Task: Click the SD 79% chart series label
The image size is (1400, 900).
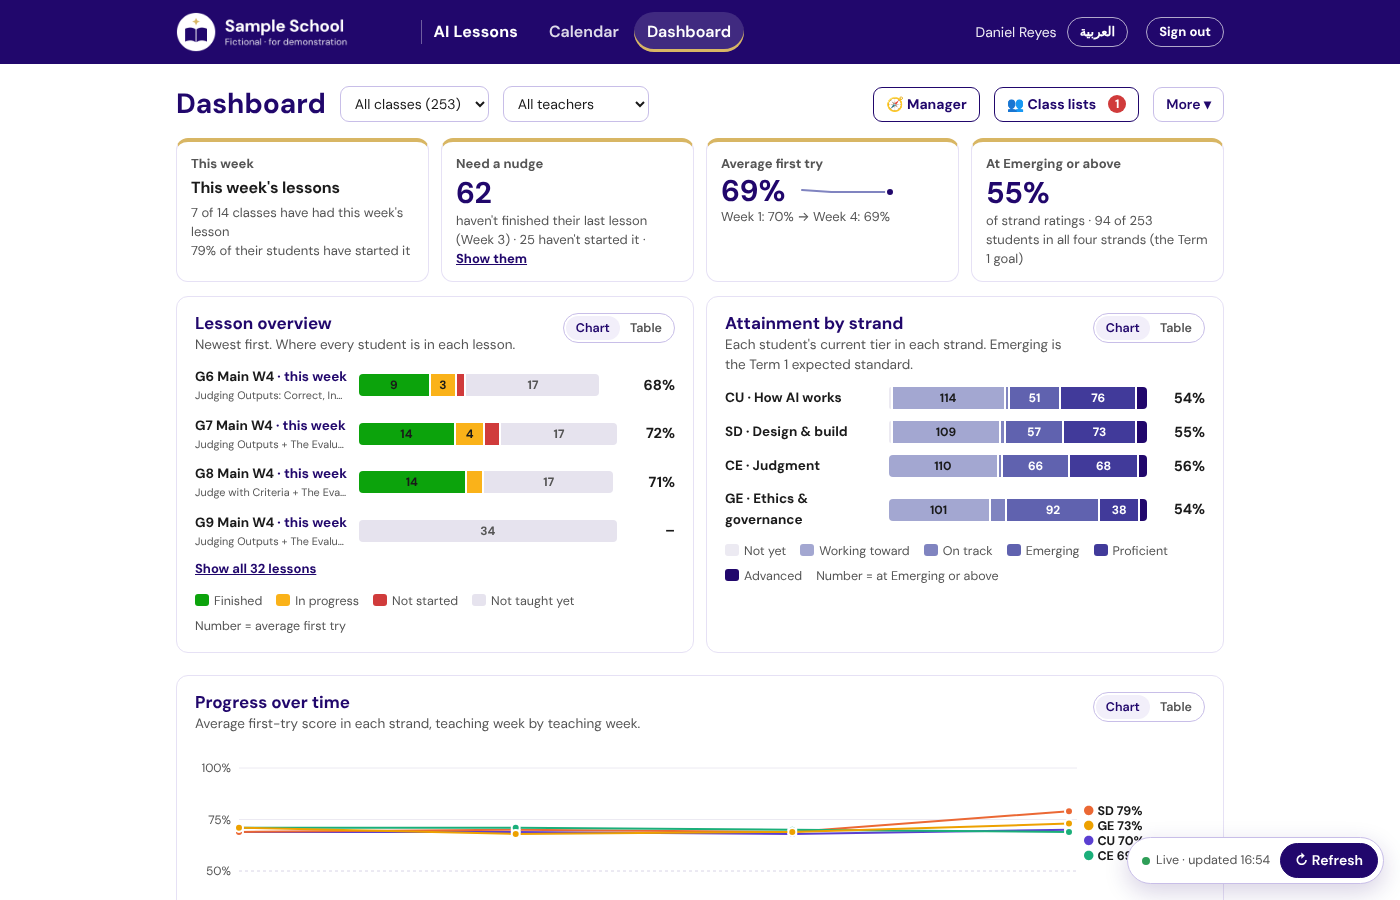Action: 1119,811
